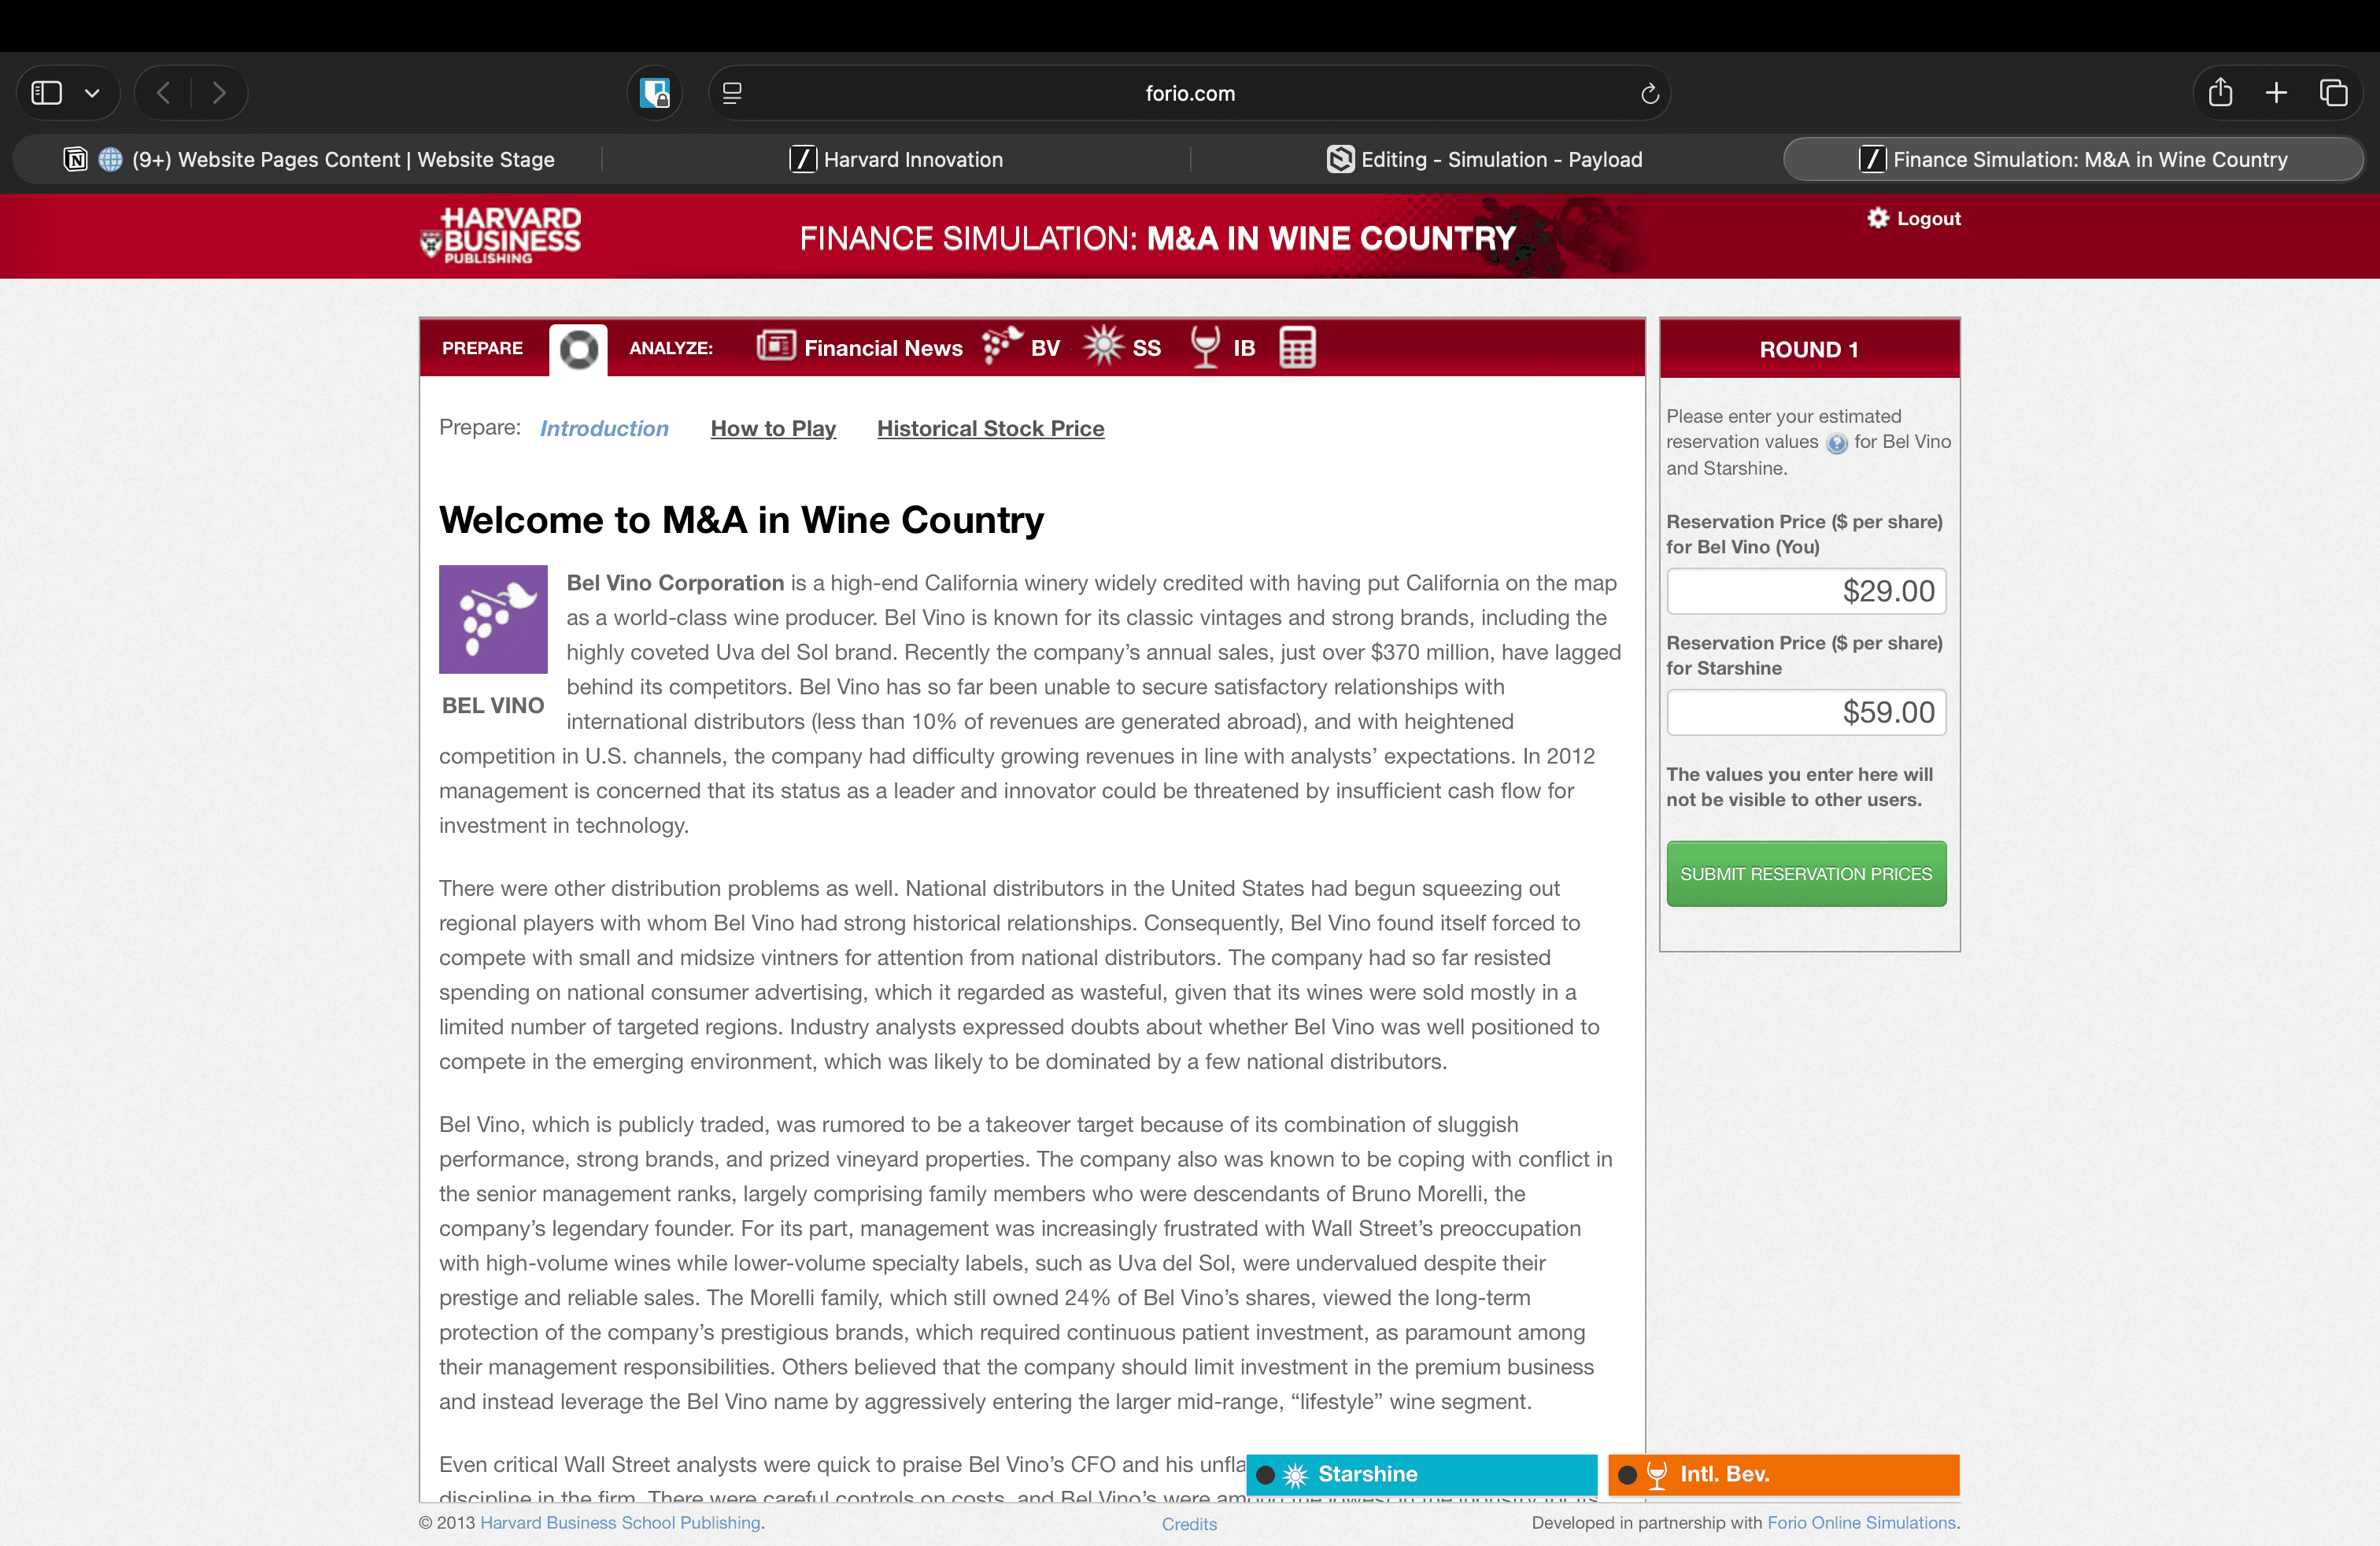This screenshot has width=2380, height=1546.
Task: Click the reservation values help icon
Action: (1836, 443)
